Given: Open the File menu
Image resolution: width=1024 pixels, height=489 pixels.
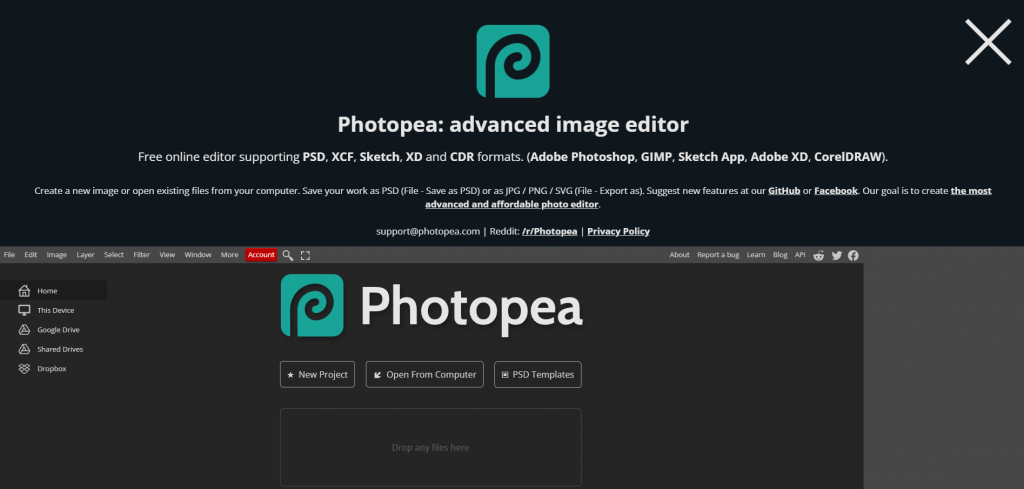Looking at the screenshot, I should [9, 255].
